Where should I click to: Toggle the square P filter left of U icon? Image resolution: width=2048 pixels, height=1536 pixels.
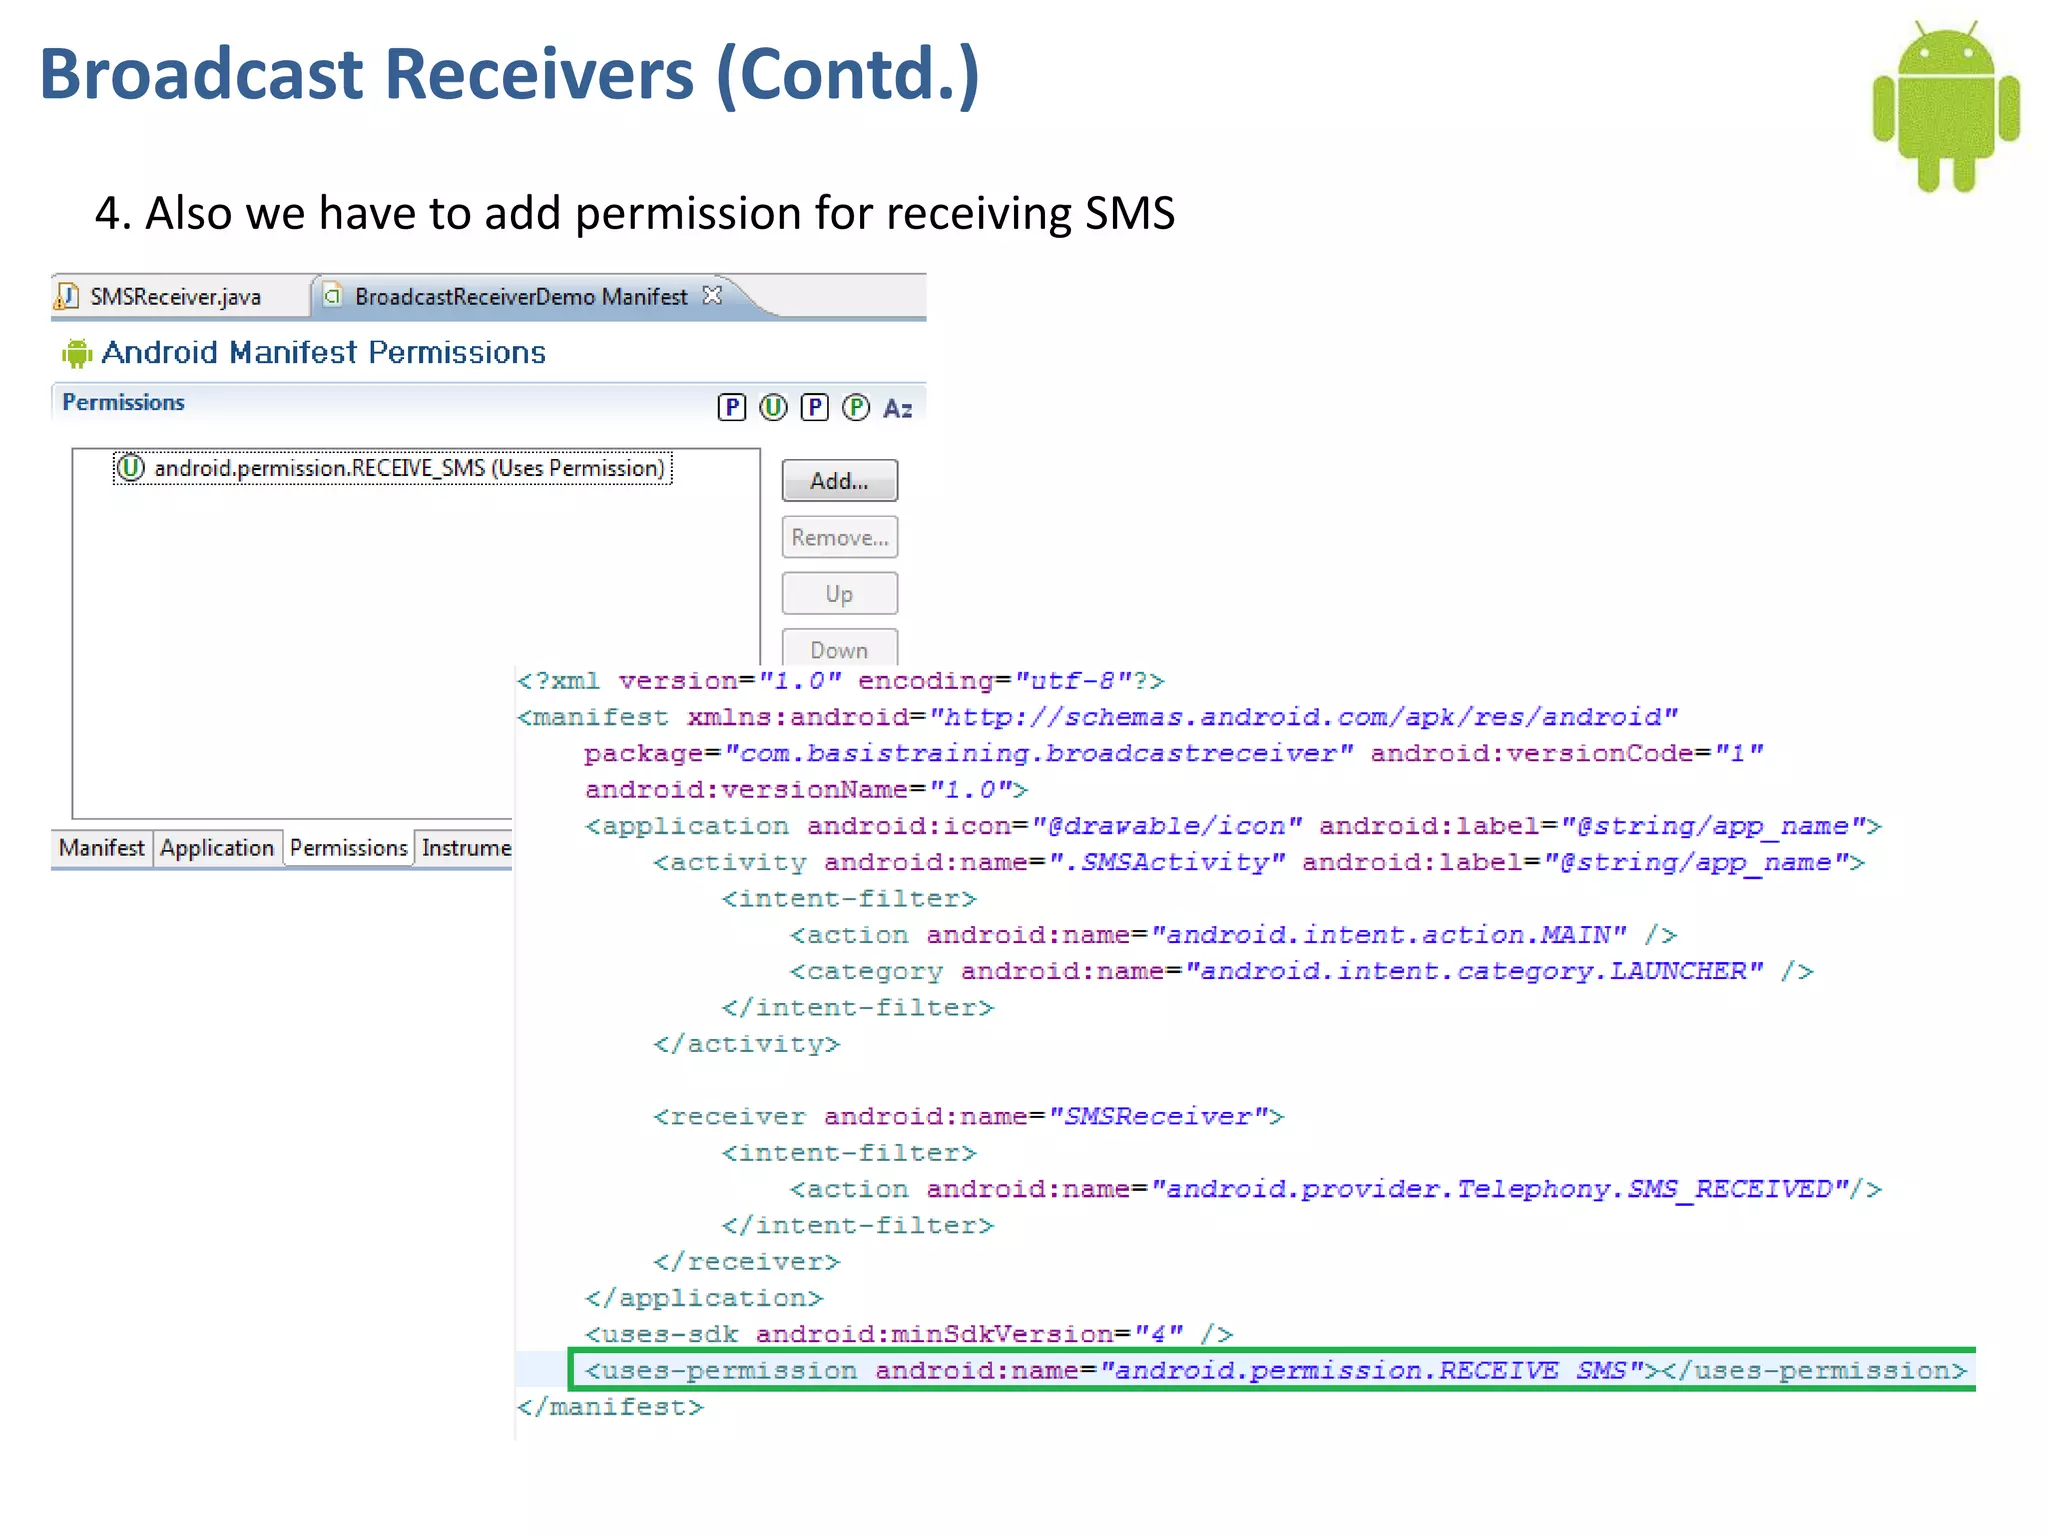tap(732, 407)
